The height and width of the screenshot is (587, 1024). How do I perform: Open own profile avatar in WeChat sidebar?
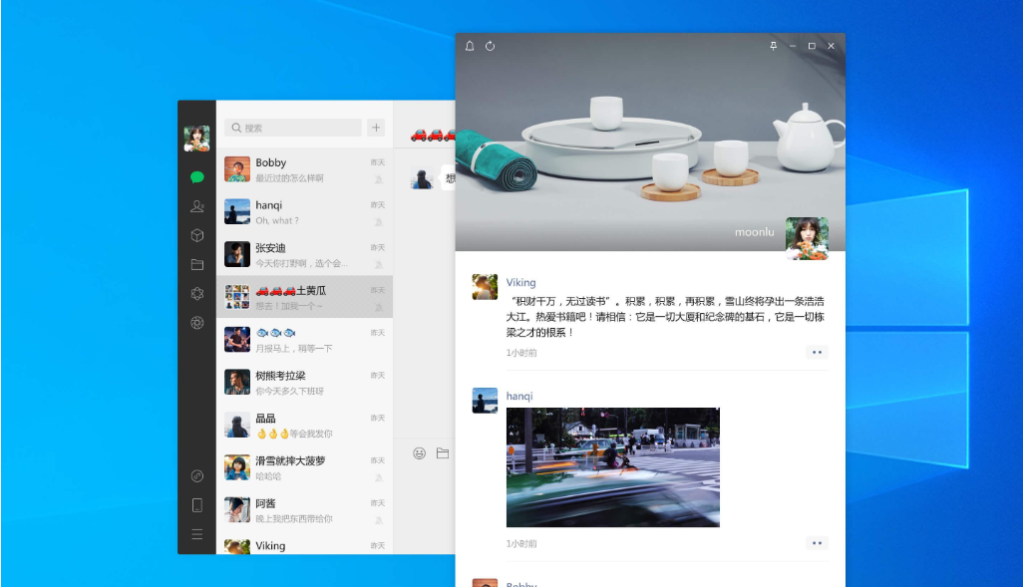pyautogui.click(x=197, y=138)
